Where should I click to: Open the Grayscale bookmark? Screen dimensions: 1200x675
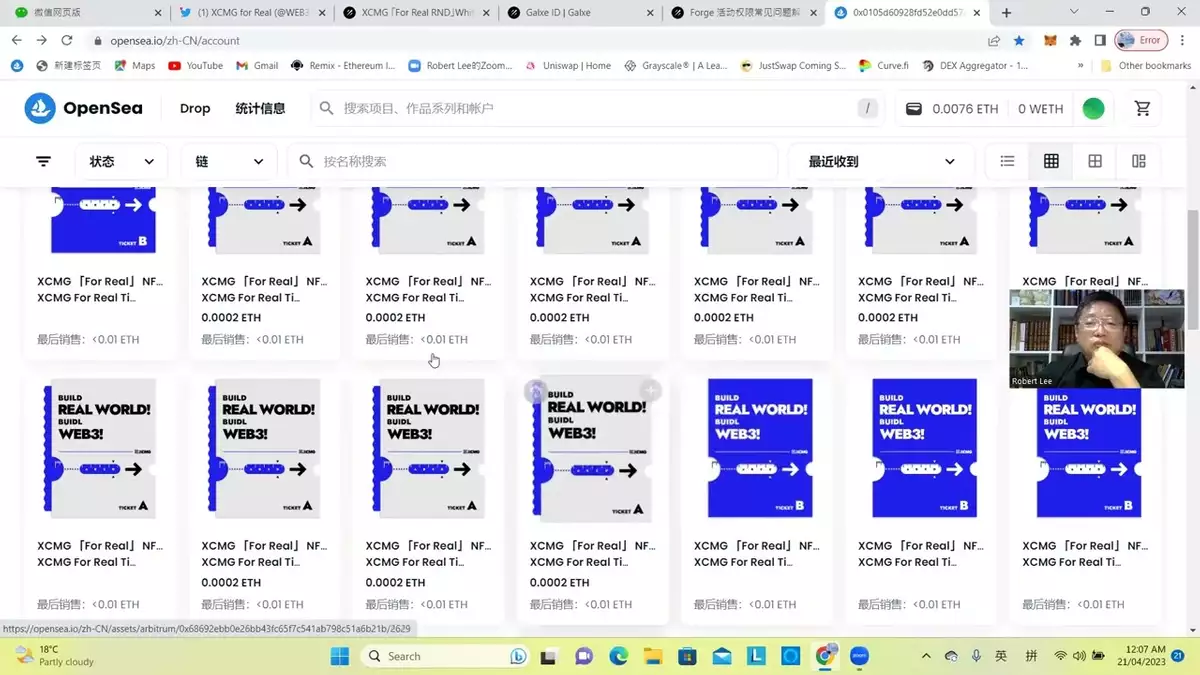676,66
